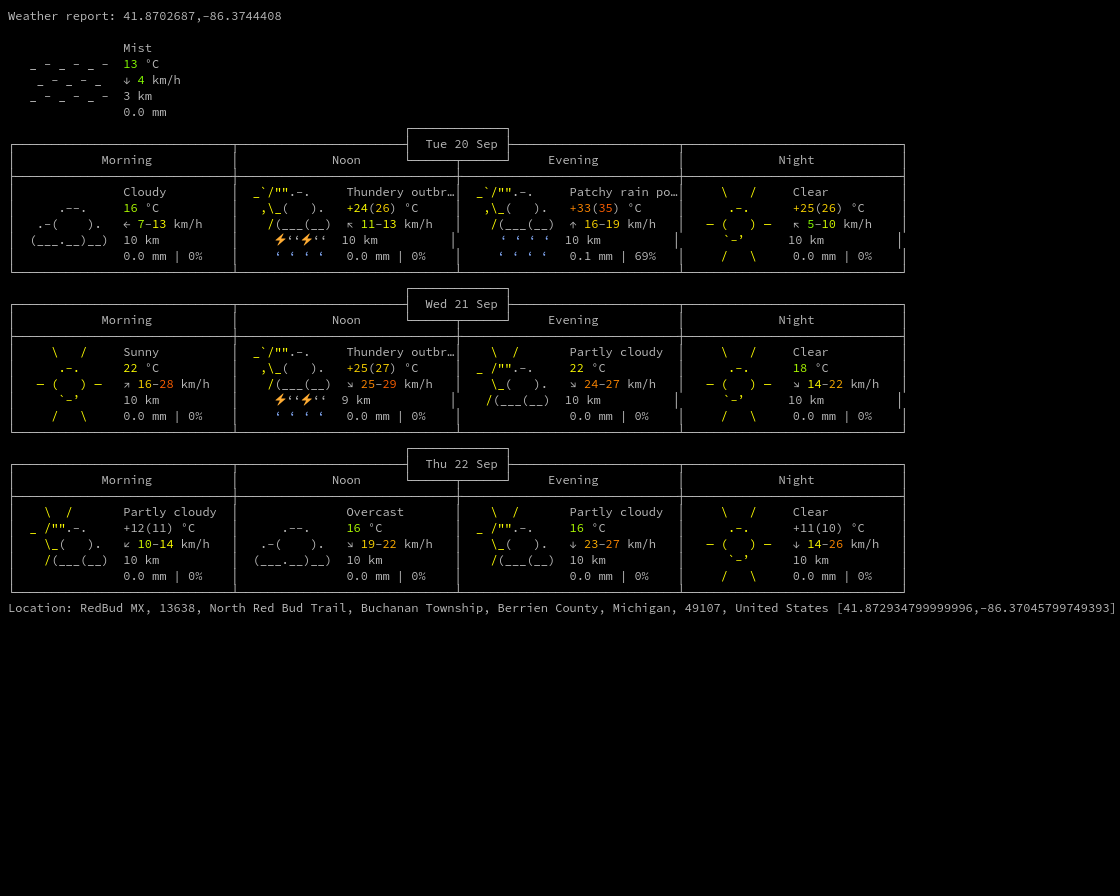The width and height of the screenshot is (1120, 896).
Task: Click the thunderstorm icon for Tue 20 Sep Noon
Action: click(291, 224)
